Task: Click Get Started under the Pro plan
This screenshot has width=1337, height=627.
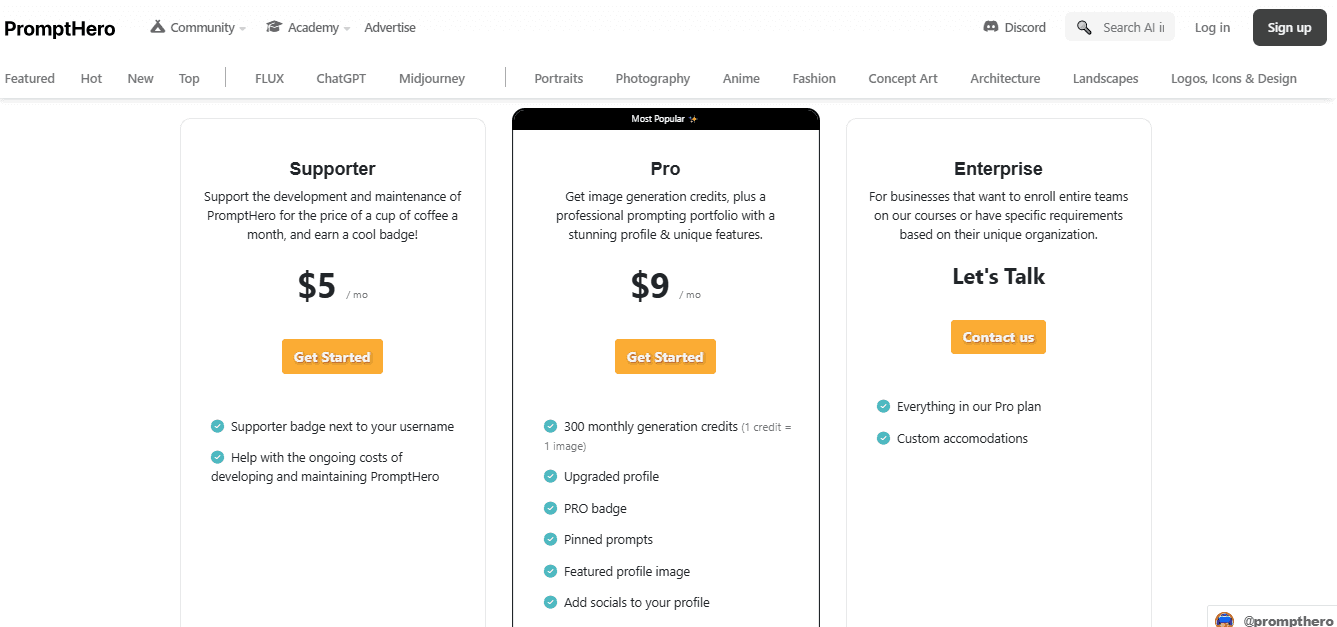Action: (x=665, y=356)
